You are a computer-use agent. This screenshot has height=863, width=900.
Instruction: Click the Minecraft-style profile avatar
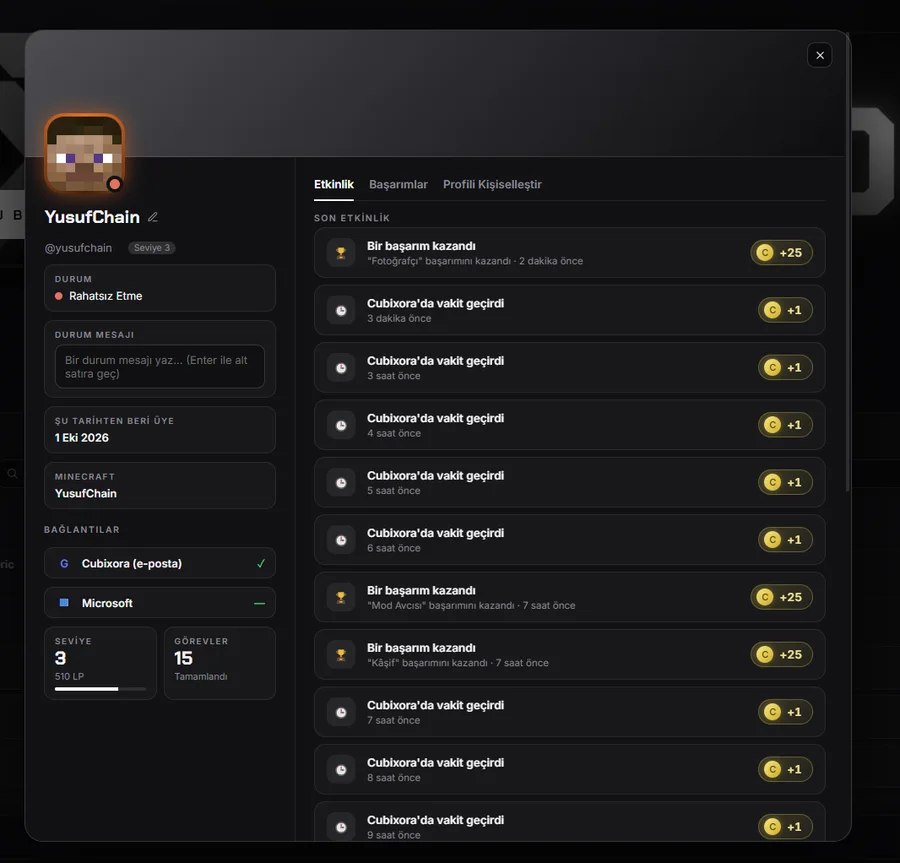point(84,153)
